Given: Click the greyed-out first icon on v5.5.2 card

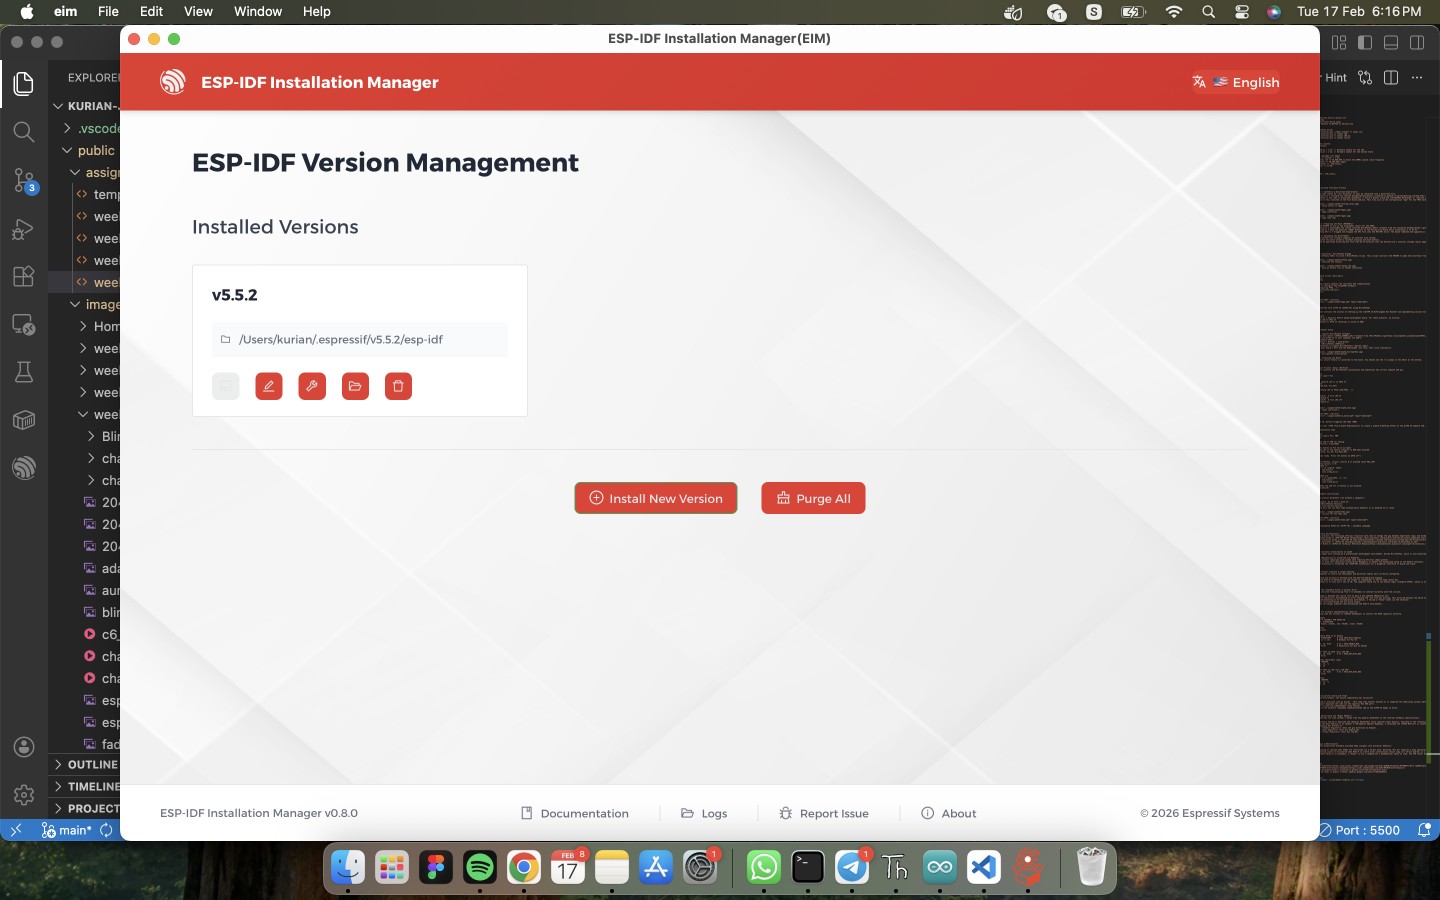Looking at the screenshot, I should 226,386.
